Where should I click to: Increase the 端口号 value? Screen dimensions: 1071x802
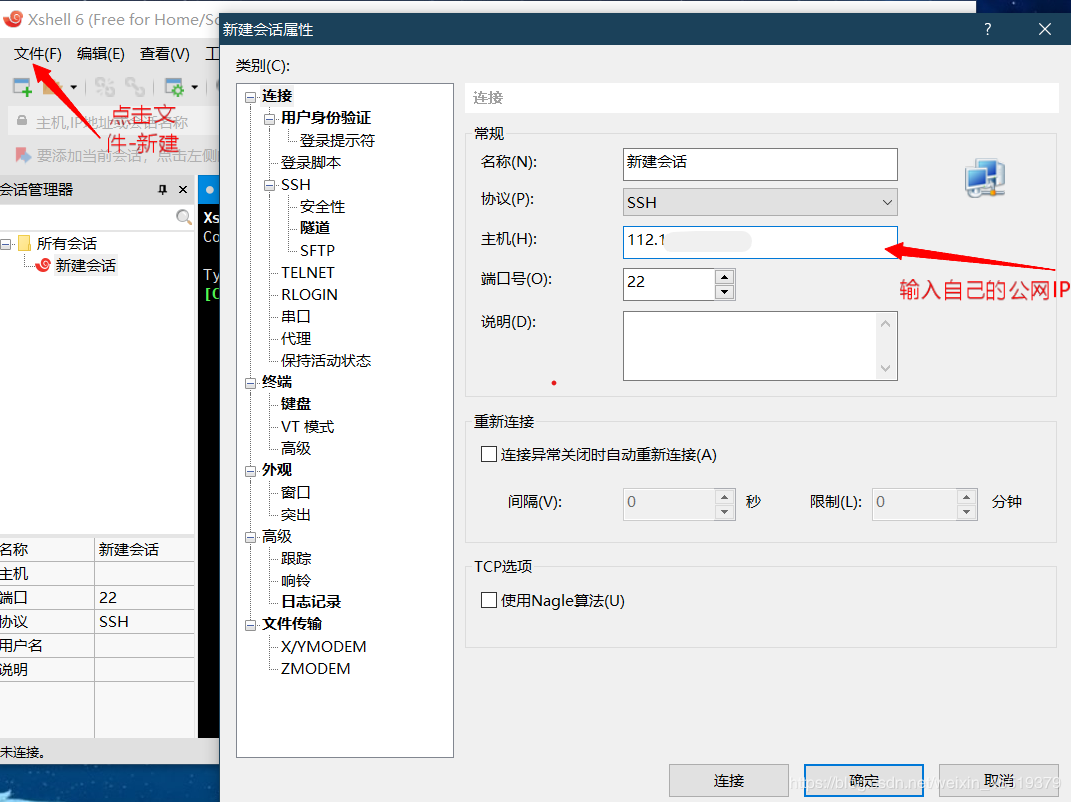(x=725, y=277)
